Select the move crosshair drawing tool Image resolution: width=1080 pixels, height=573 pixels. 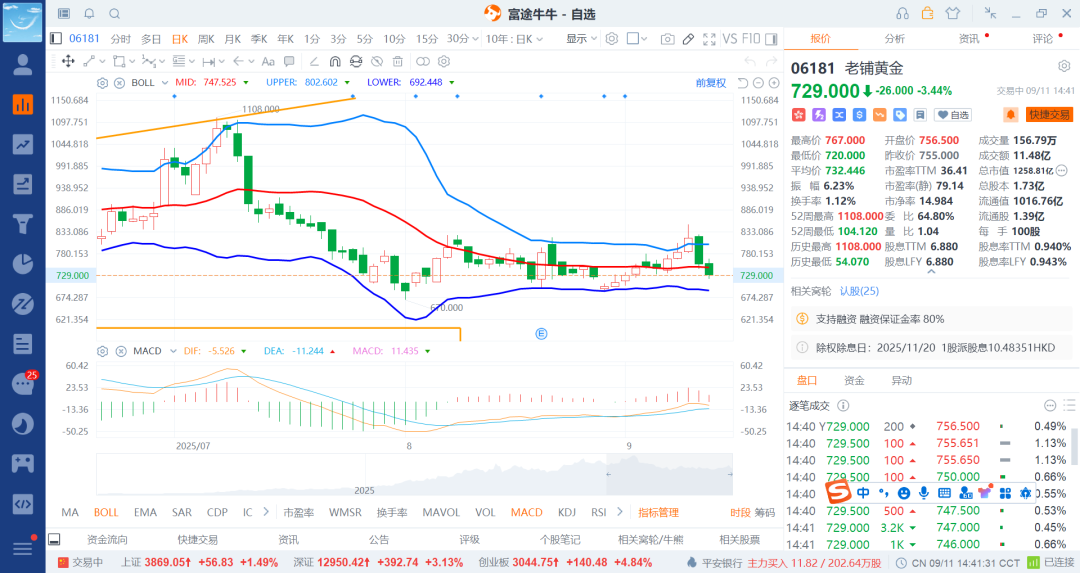pyautogui.click(x=68, y=61)
